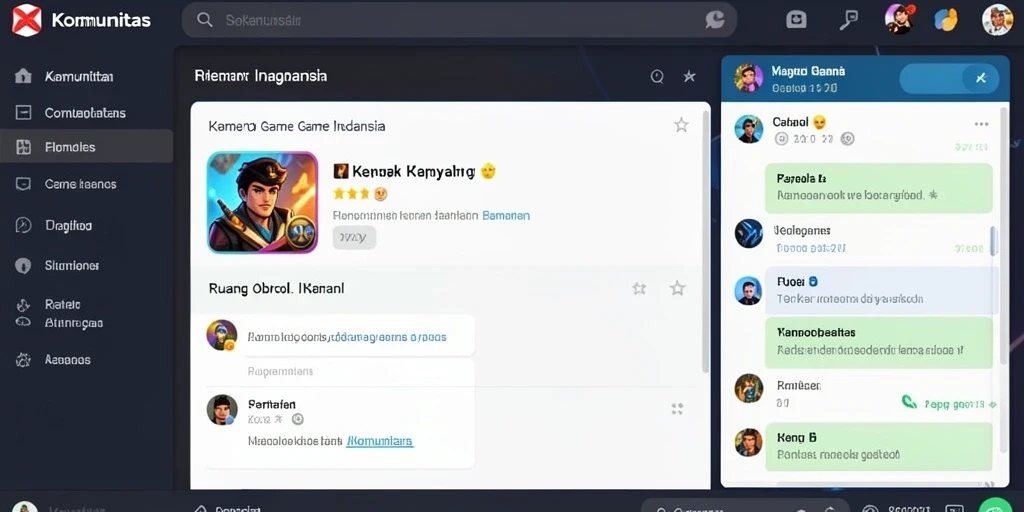Image resolution: width=1024 pixels, height=512 pixels.
Task: Click the left star in Ruang Obrcol row
Action: [x=639, y=288]
